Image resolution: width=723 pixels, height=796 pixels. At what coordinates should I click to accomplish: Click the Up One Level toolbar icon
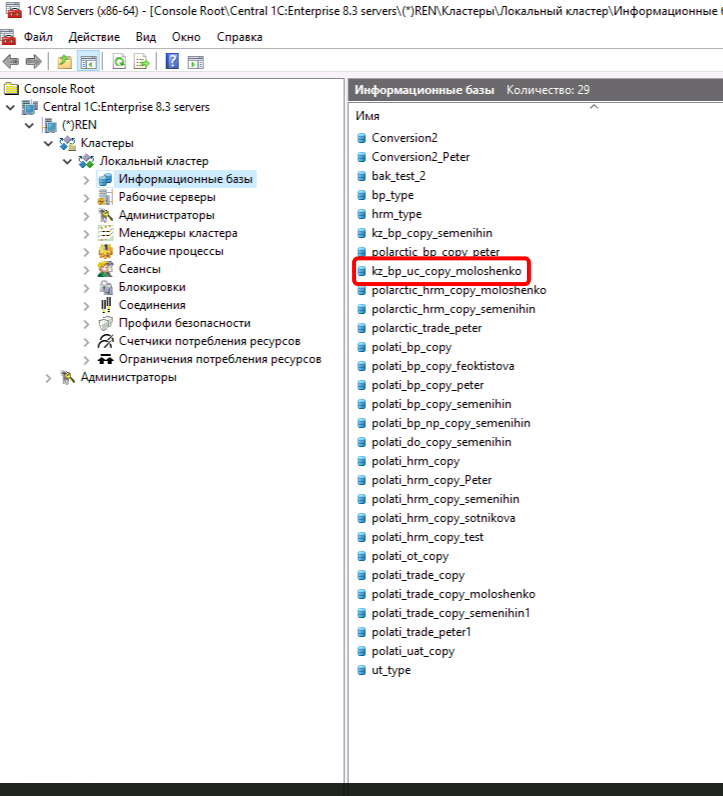(x=65, y=62)
